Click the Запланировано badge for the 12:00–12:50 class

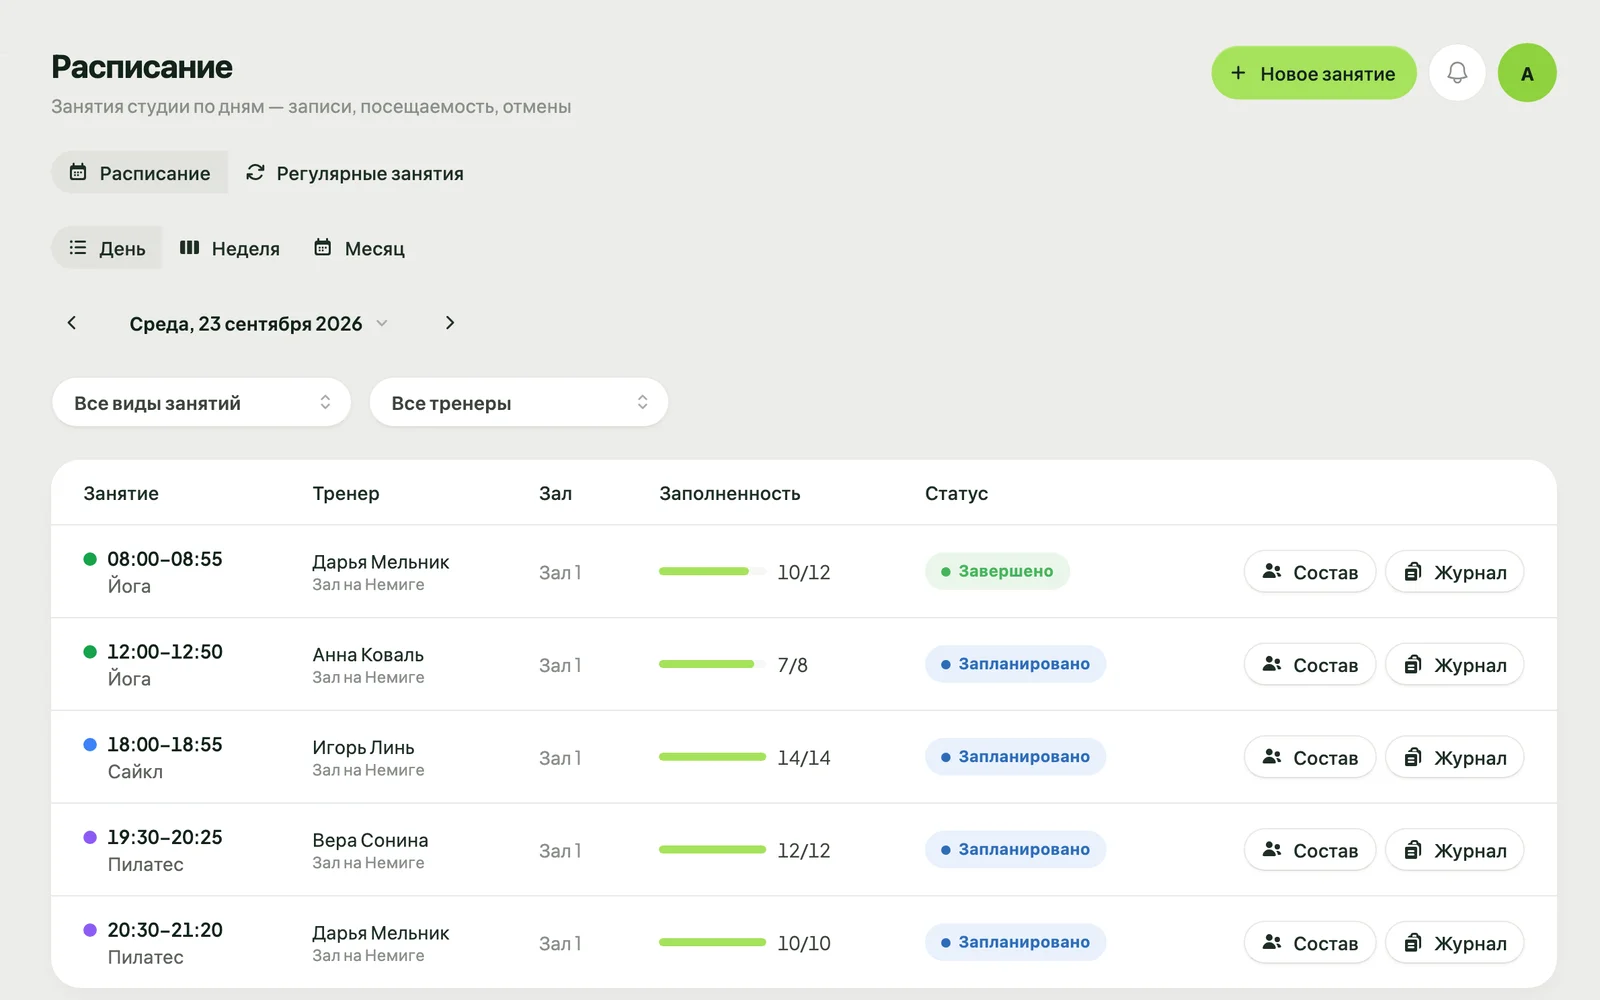point(1015,664)
